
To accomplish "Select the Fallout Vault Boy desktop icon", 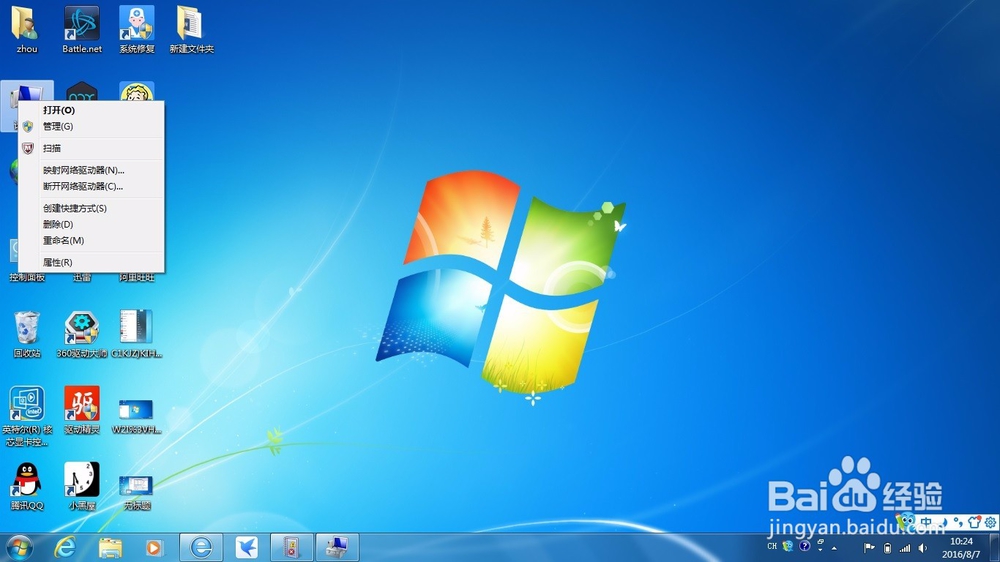I will (x=137, y=91).
